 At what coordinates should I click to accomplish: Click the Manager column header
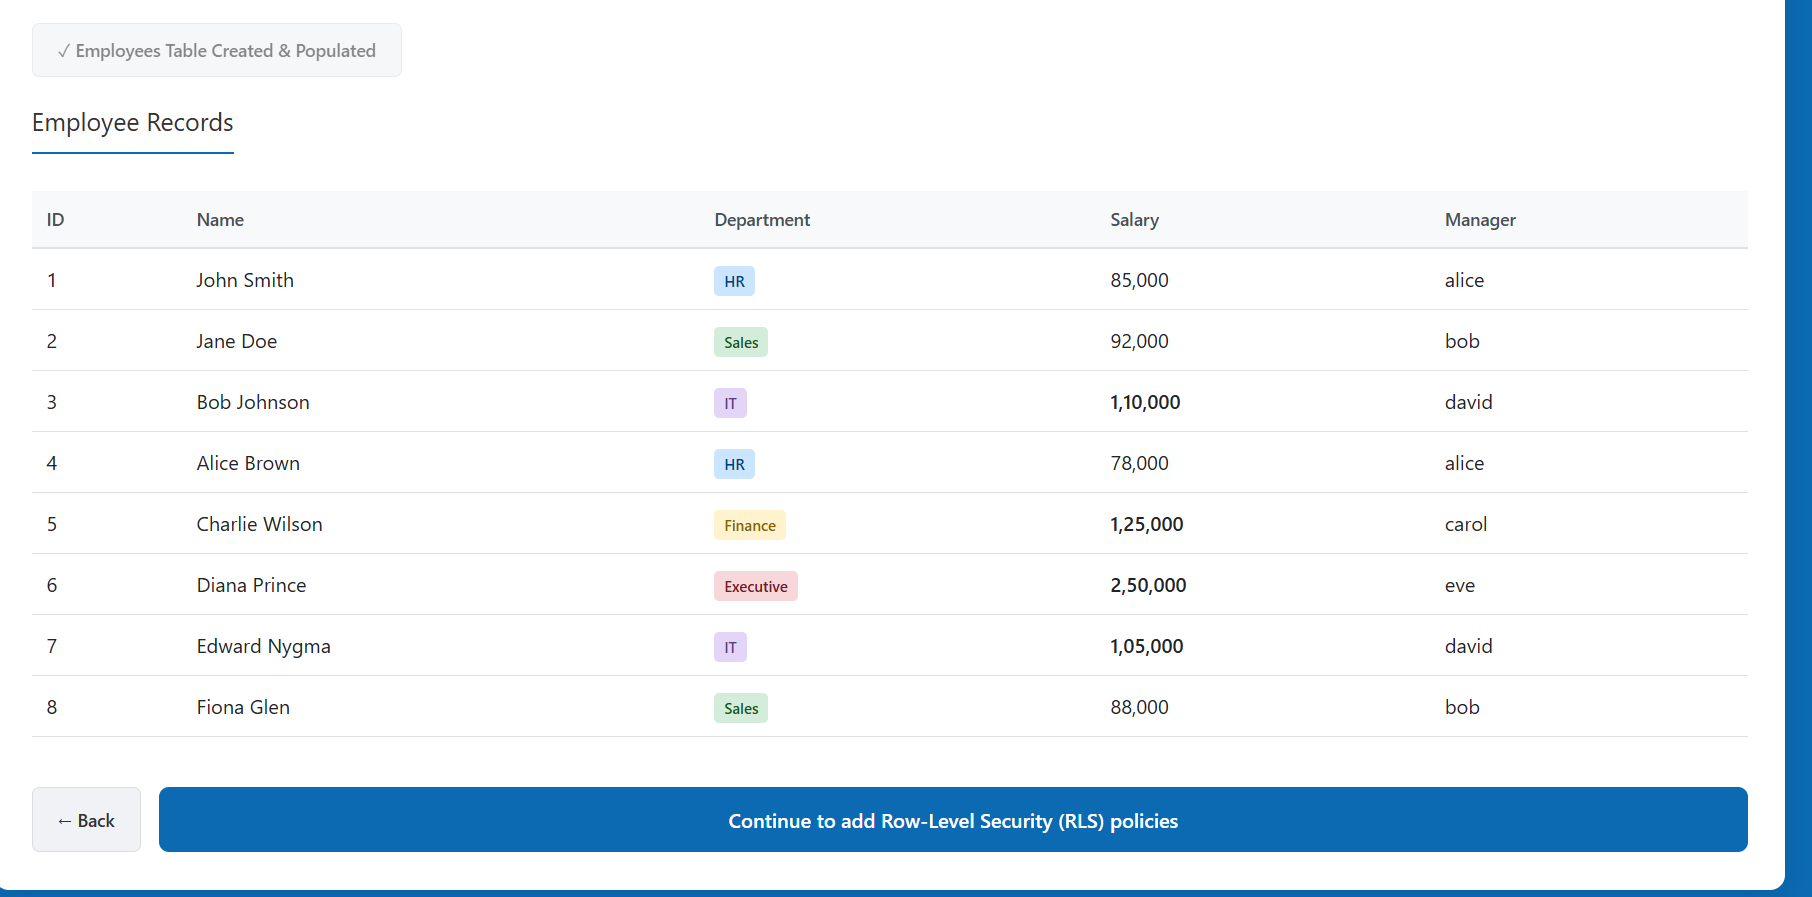pos(1480,220)
